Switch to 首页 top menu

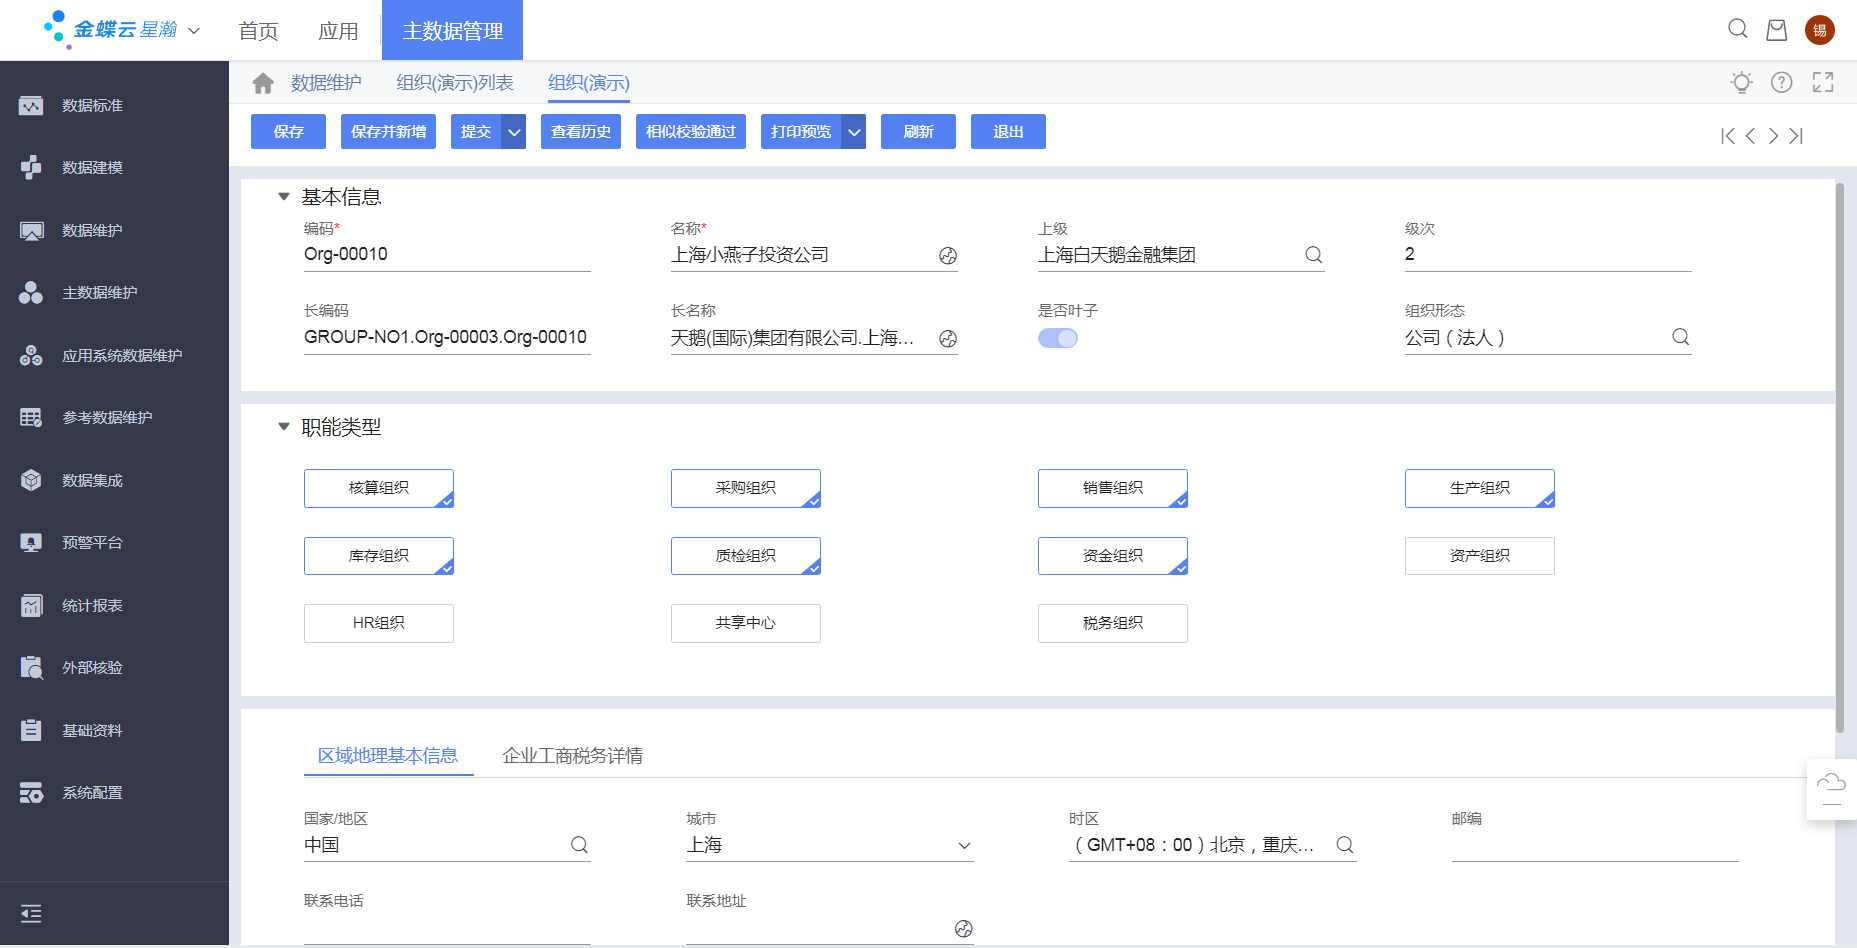[258, 31]
